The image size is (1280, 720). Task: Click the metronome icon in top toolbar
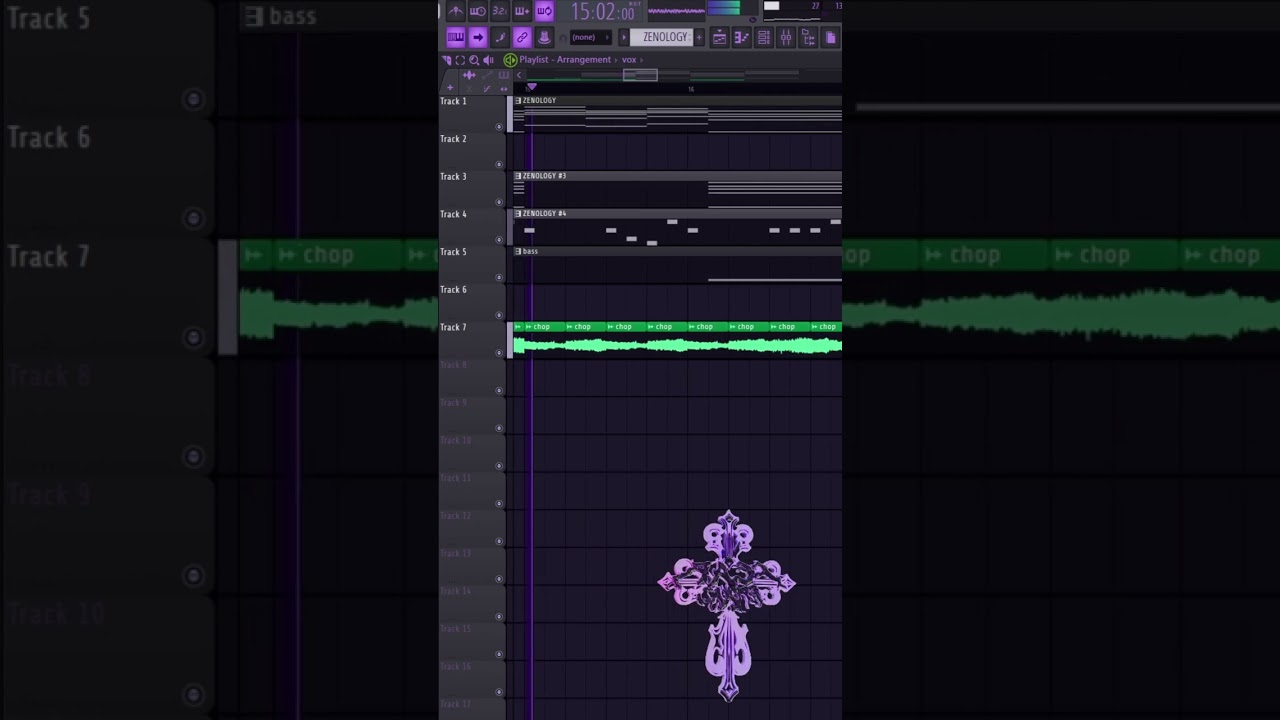point(455,11)
